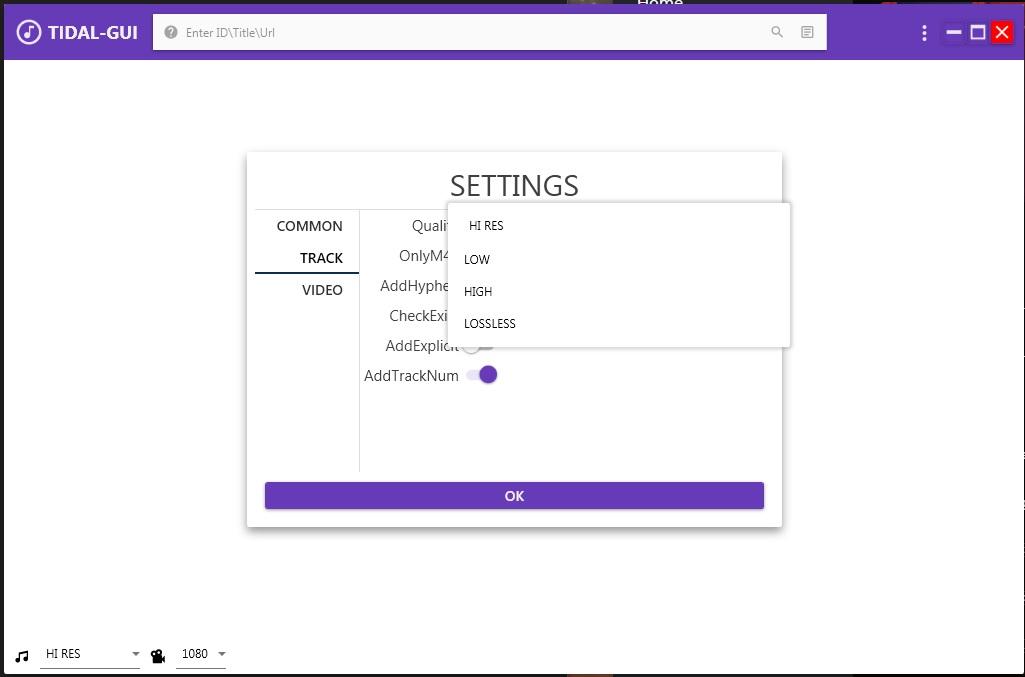Disable the AddTrackNum toggle
1025x677 pixels.
pos(482,375)
